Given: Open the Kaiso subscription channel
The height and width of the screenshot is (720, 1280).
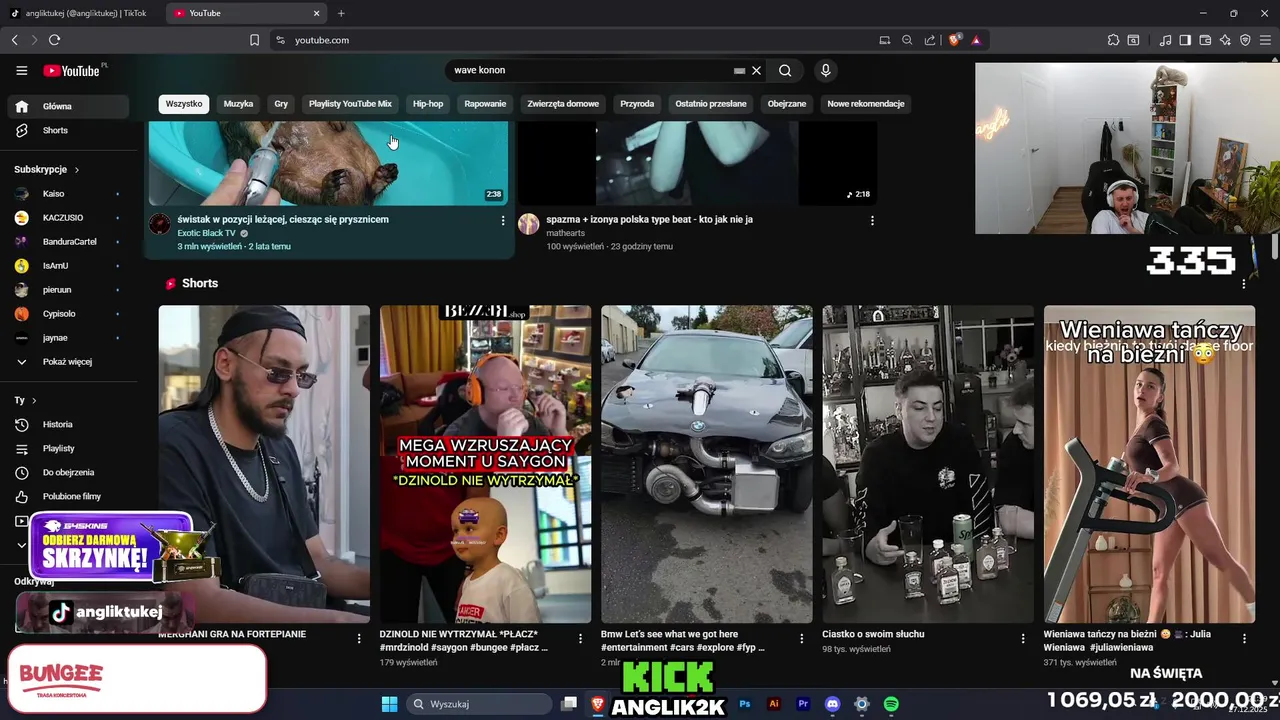Looking at the screenshot, I should [68, 193].
